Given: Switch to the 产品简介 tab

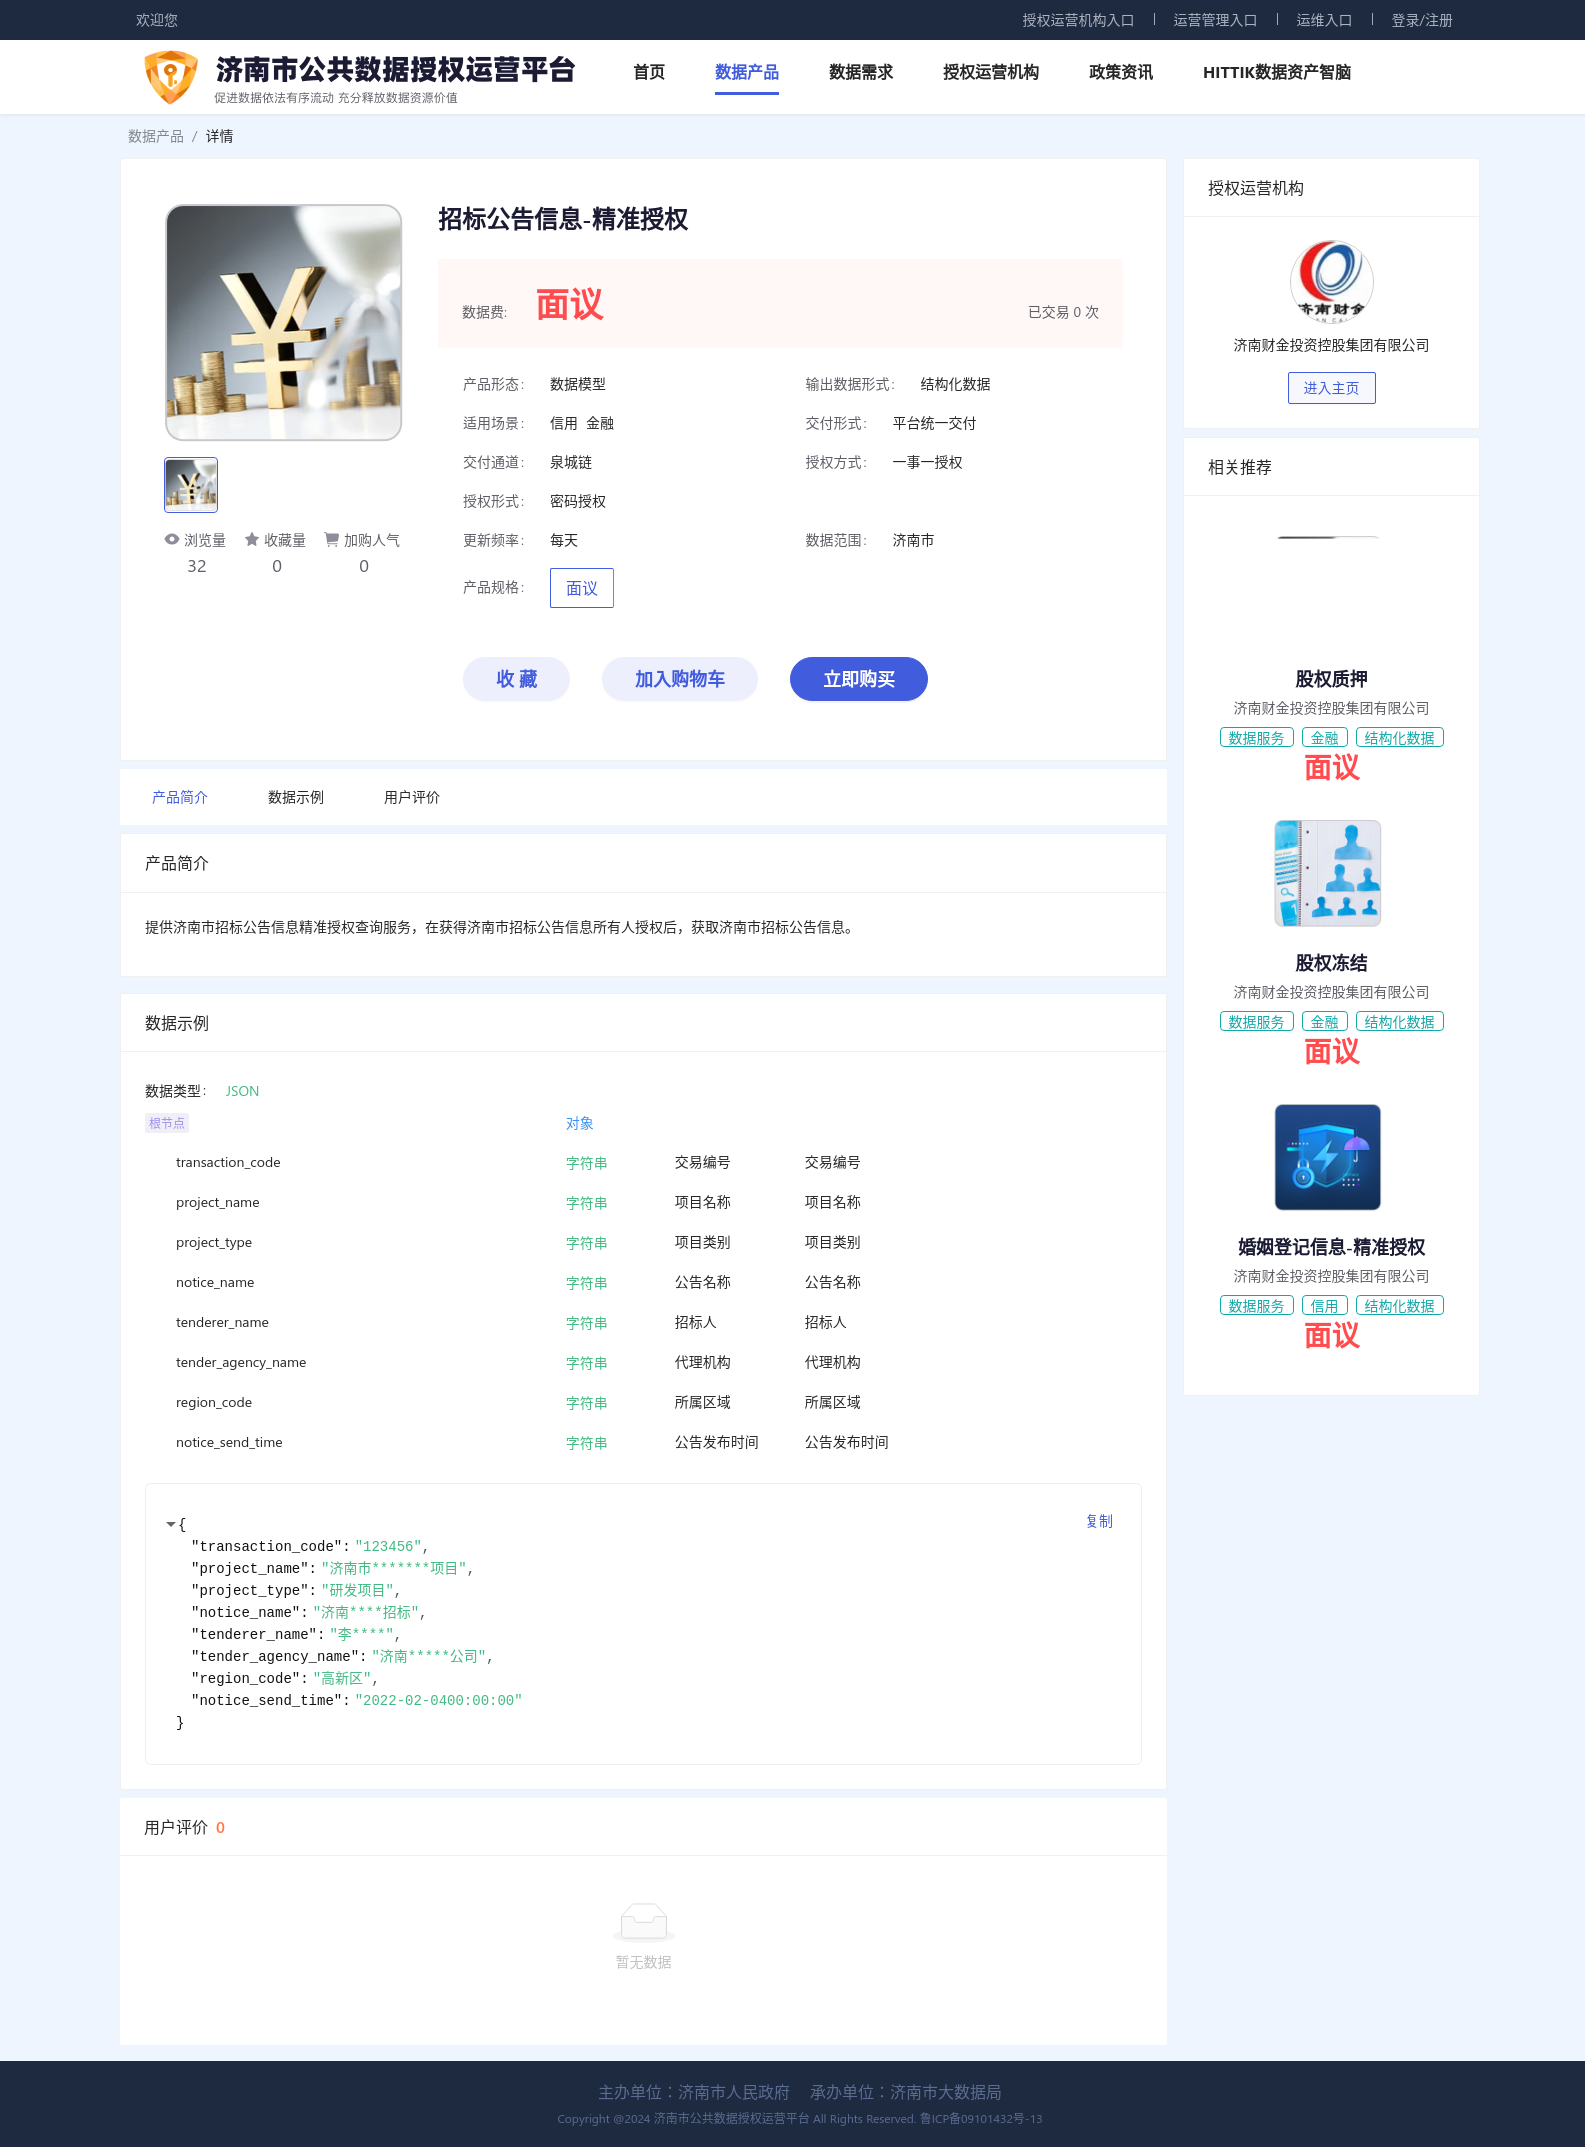Looking at the screenshot, I should (180, 797).
